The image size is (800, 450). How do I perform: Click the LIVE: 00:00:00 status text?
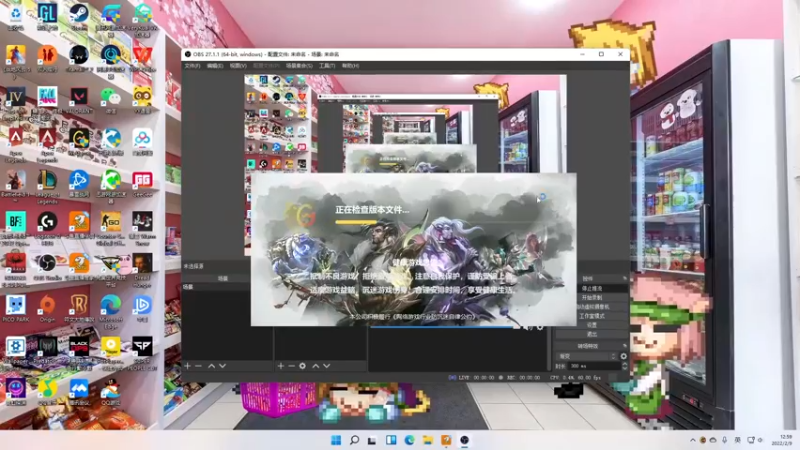[x=476, y=378]
